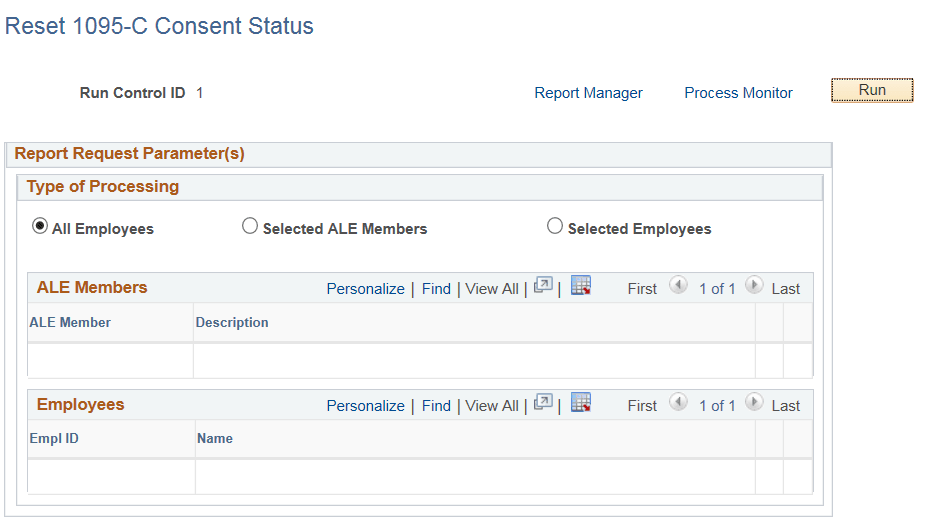Click the Name column header in Employees
950x526 pixels.
[215, 439]
